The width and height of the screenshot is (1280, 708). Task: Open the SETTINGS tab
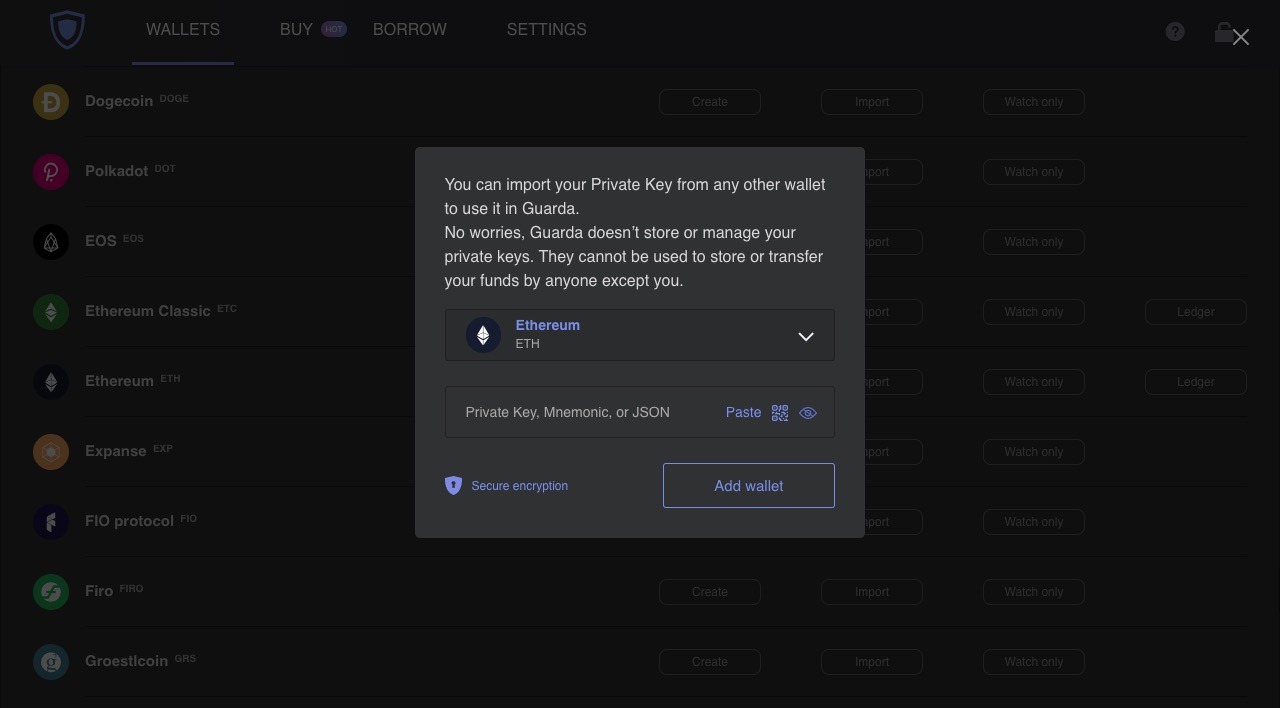(547, 30)
